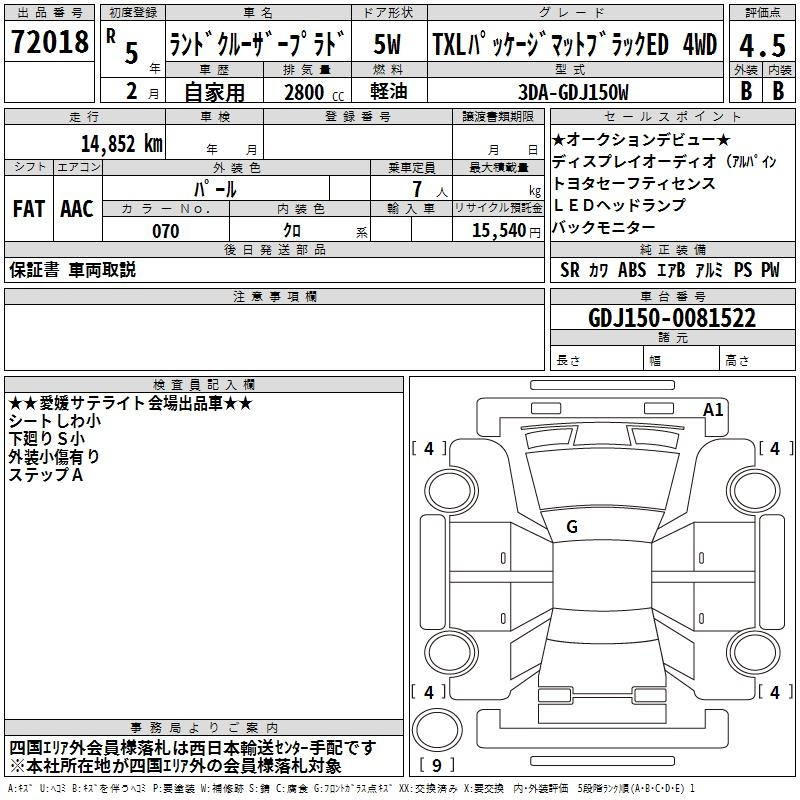Click the lot number 72018
Viewport: 800px width, 800px height.
click(x=49, y=42)
